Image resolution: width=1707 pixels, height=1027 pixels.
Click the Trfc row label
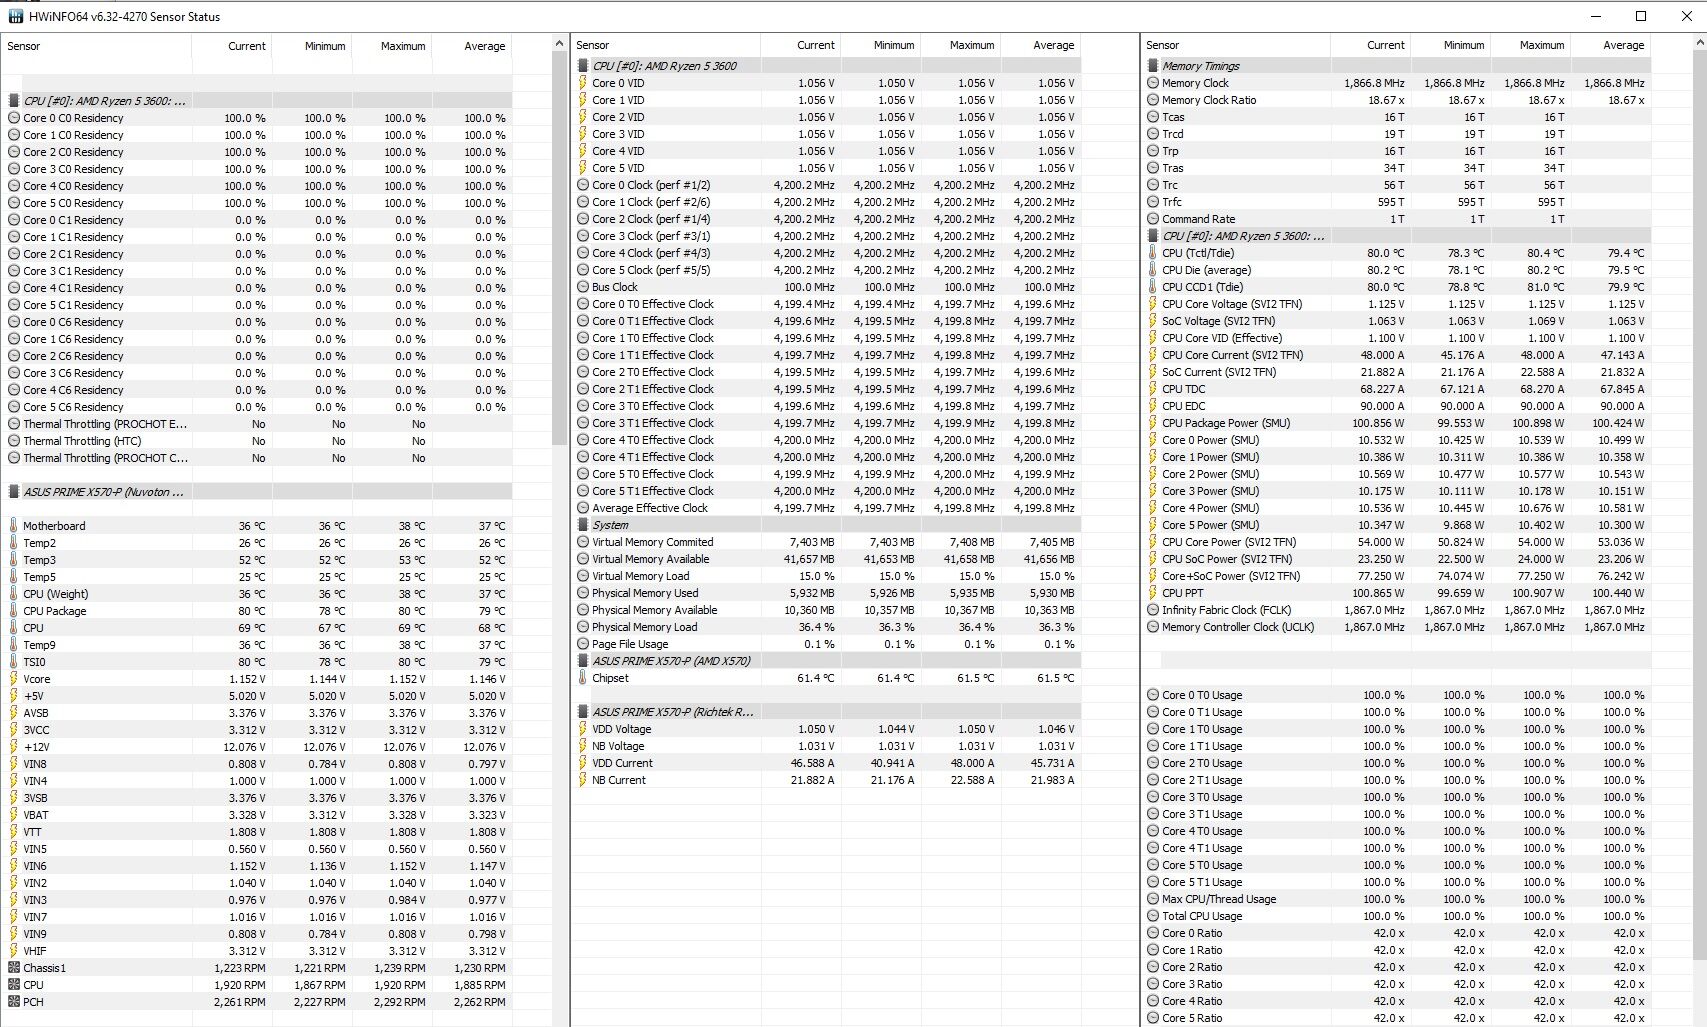pyautogui.click(x=1172, y=202)
